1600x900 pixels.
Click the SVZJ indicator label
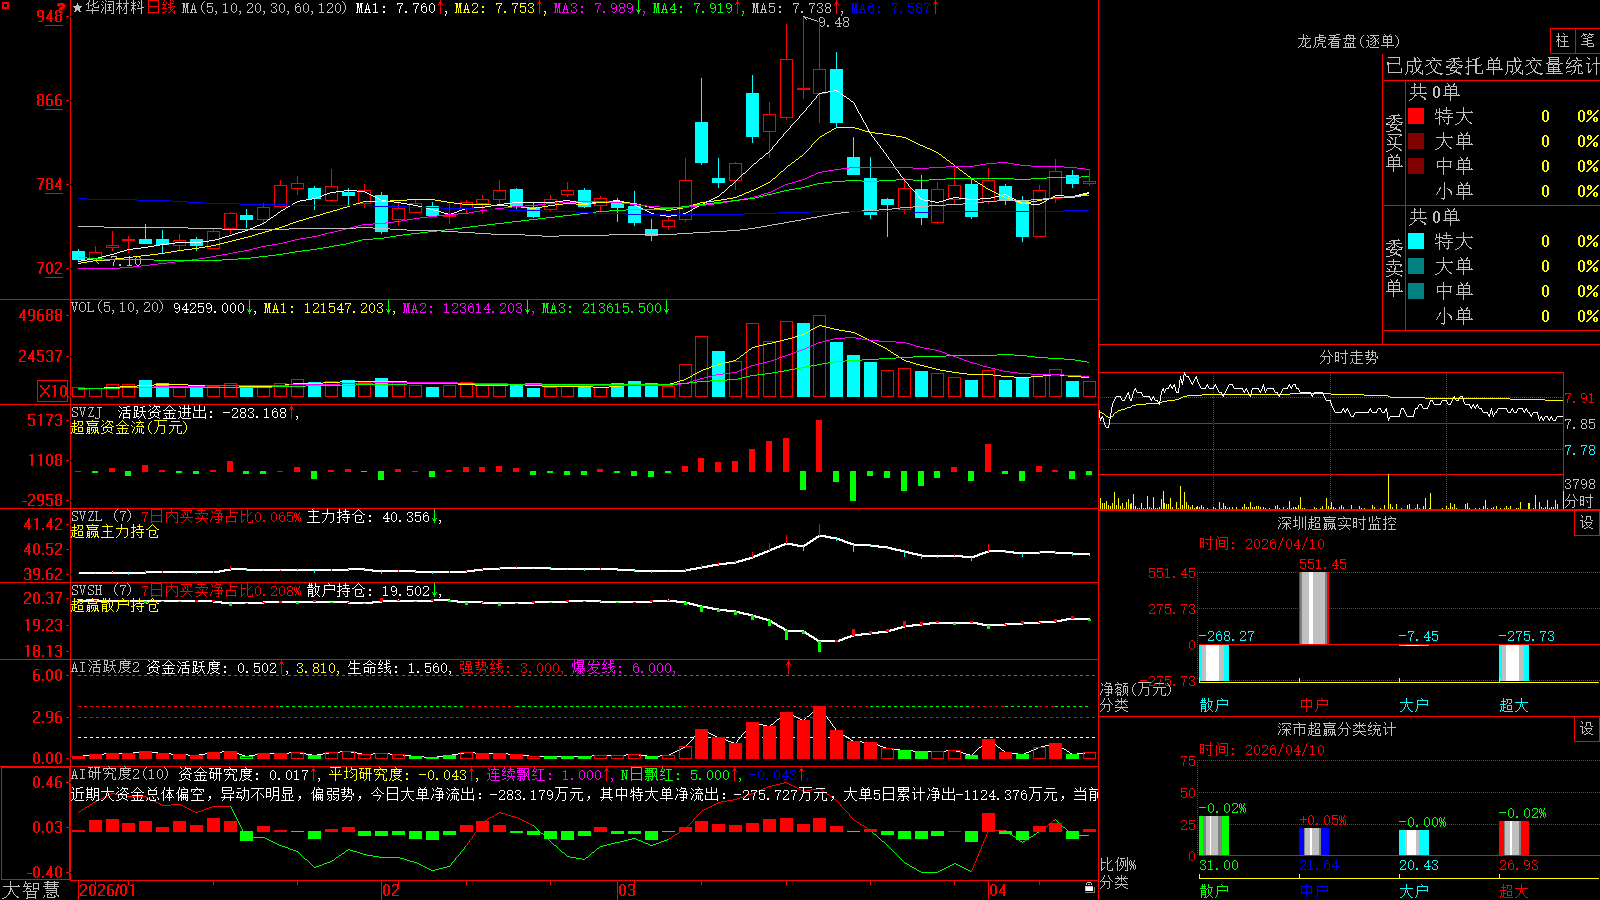87,412
